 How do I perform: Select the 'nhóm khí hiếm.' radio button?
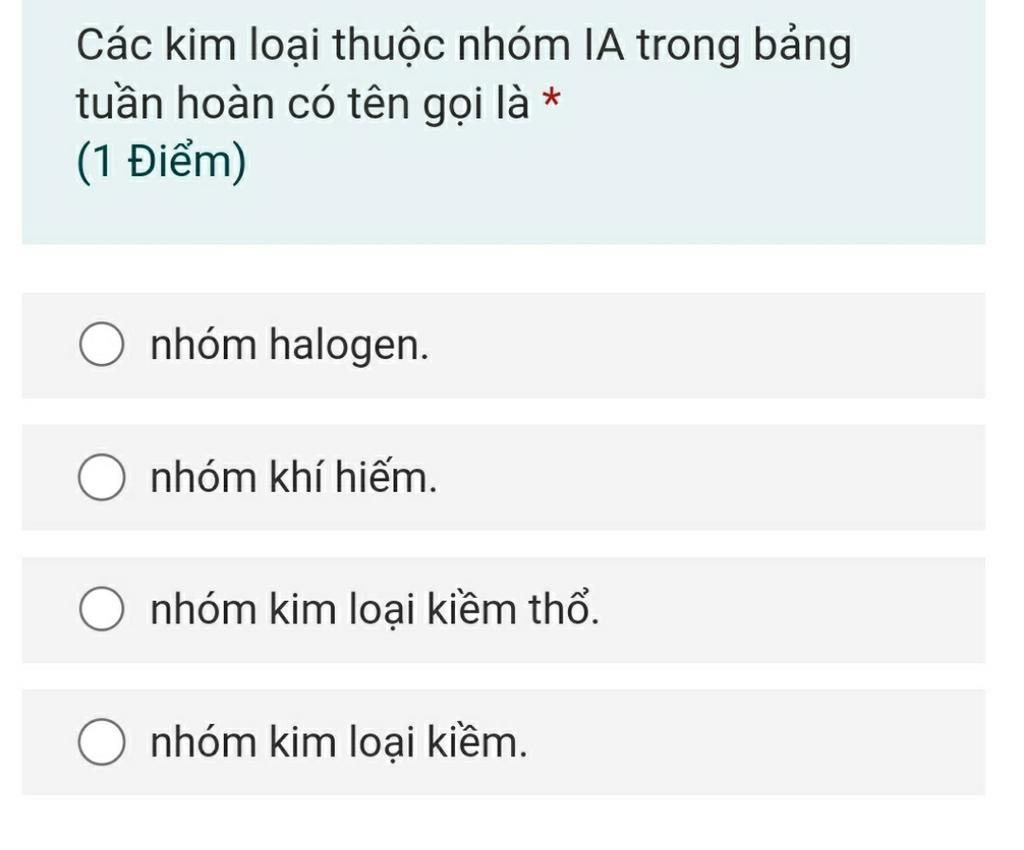click(101, 477)
